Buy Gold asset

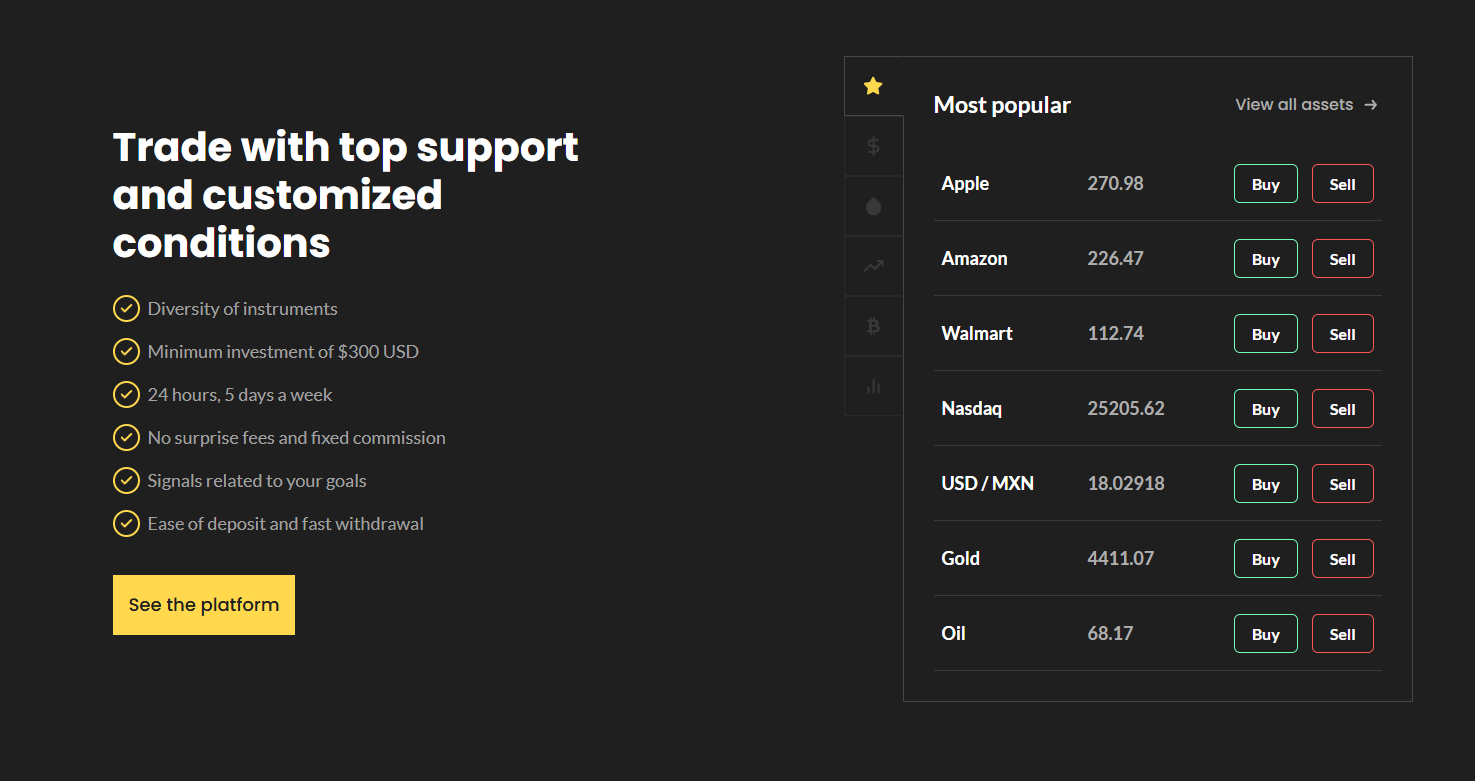1265,559
